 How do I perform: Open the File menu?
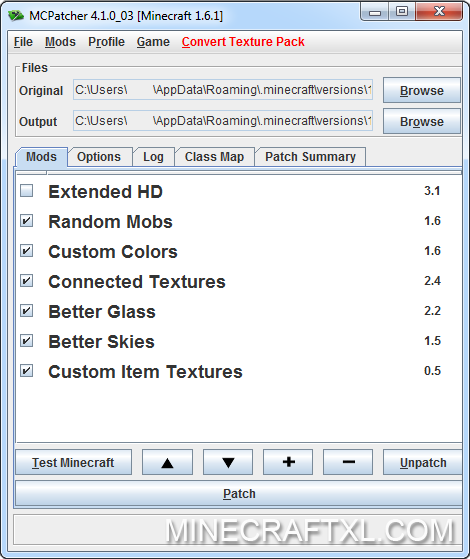point(23,42)
